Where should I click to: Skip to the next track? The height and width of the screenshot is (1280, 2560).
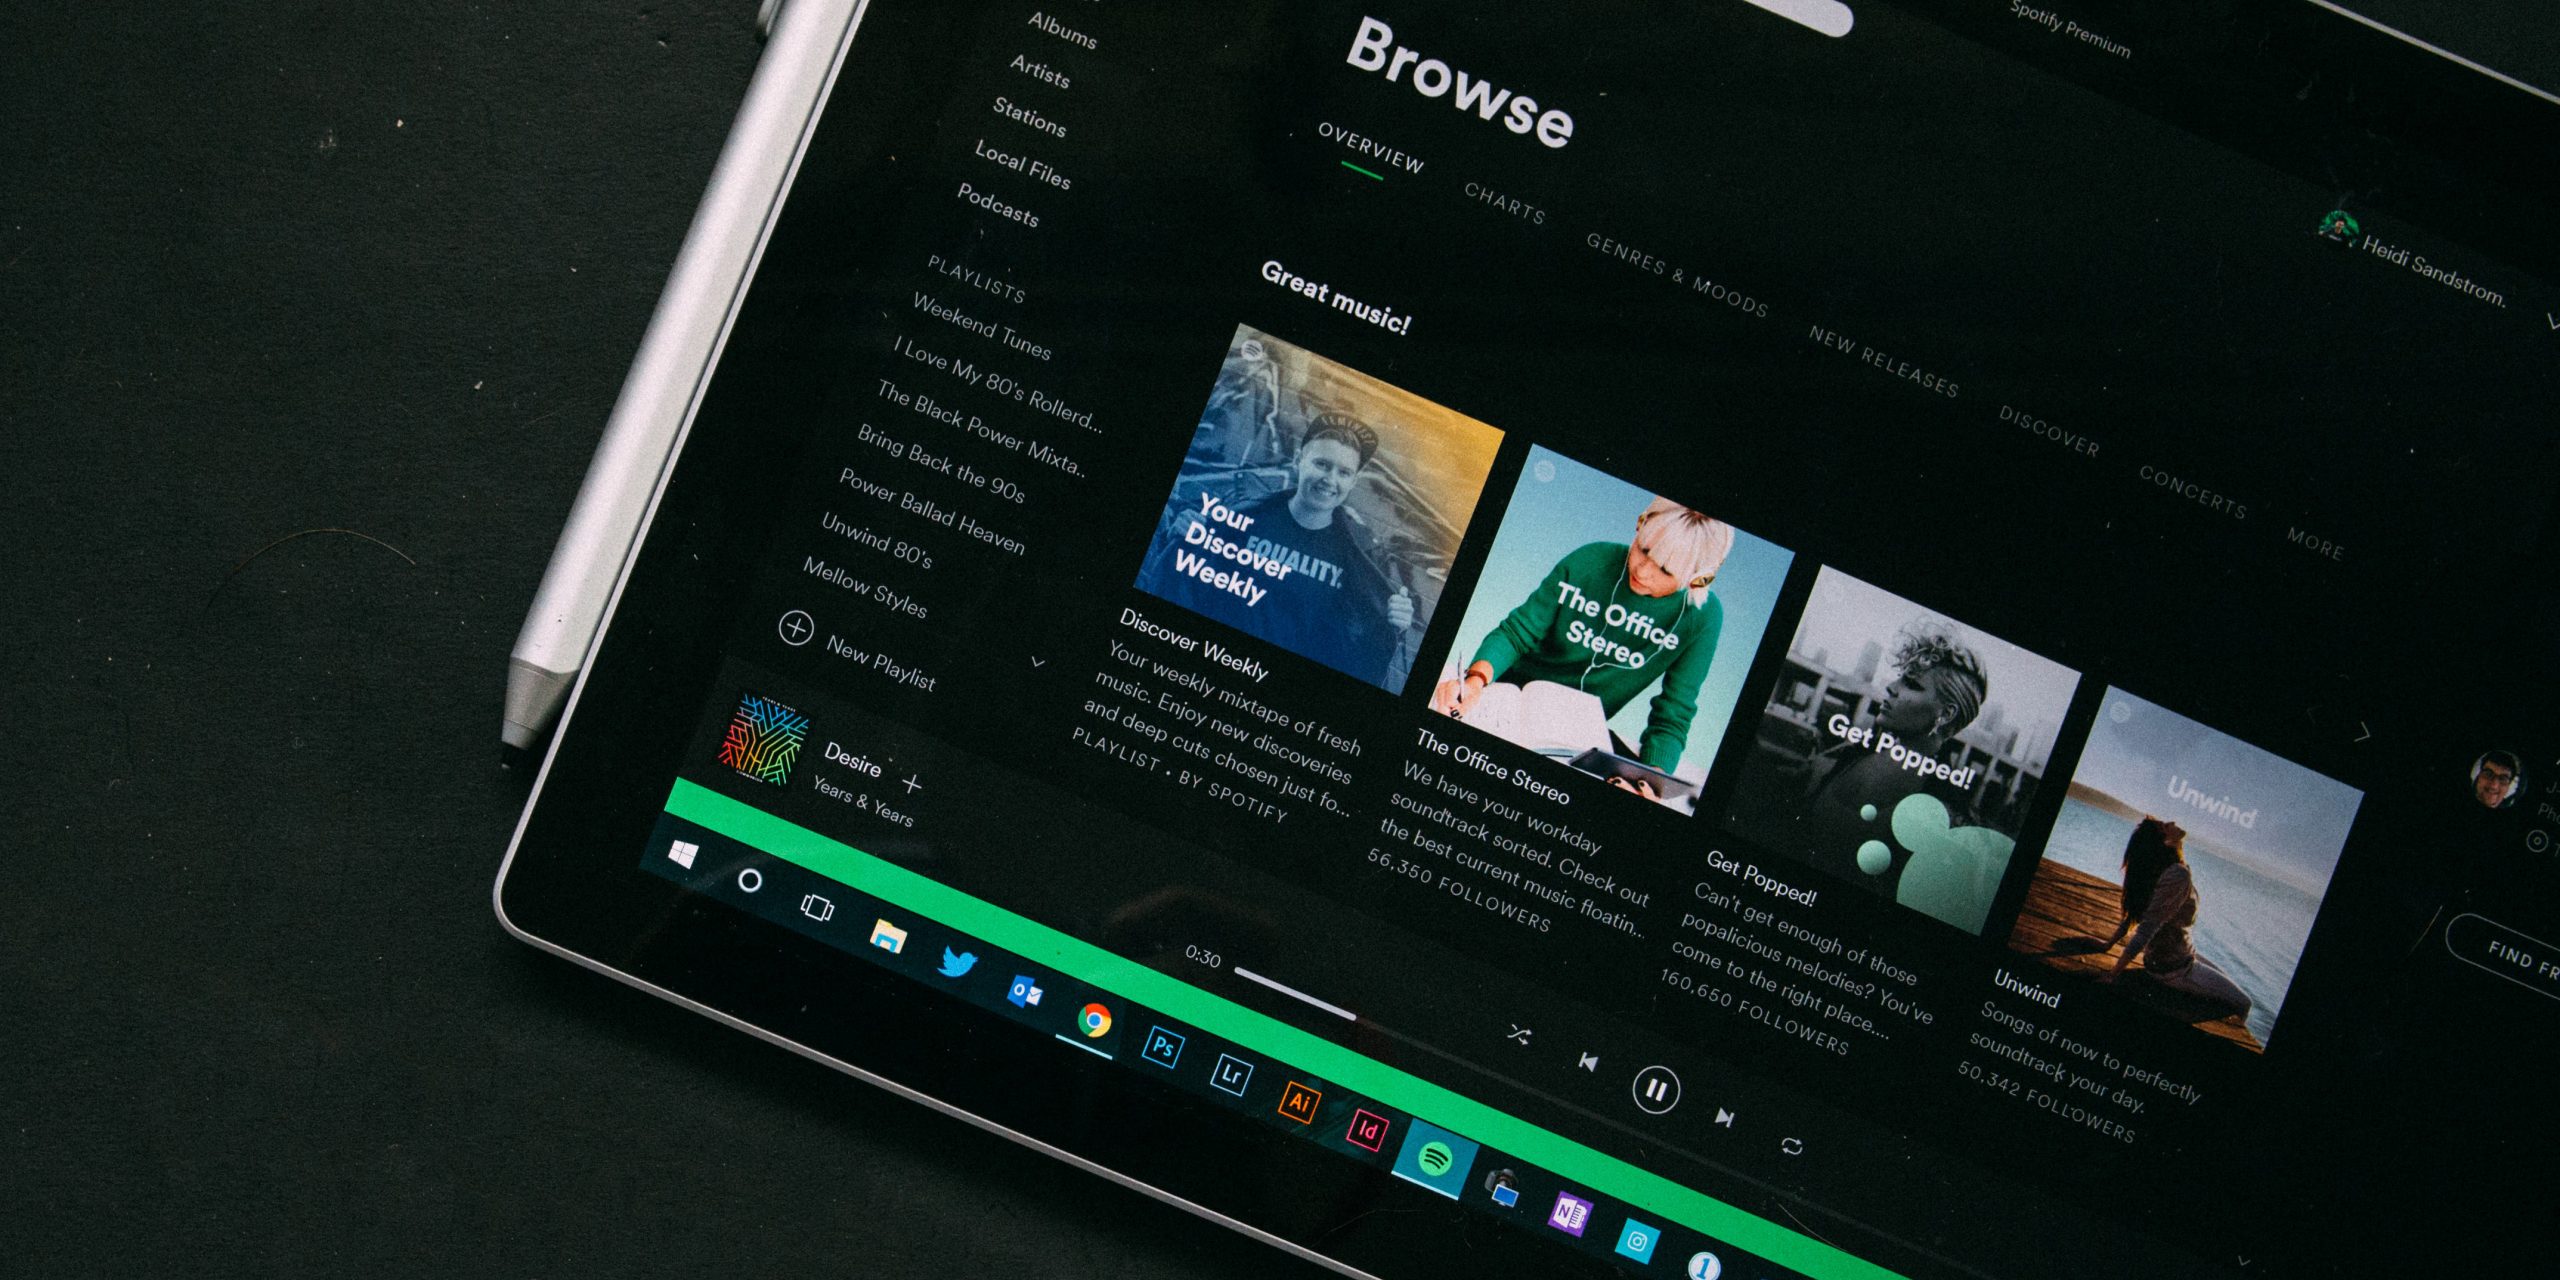(1724, 1117)
